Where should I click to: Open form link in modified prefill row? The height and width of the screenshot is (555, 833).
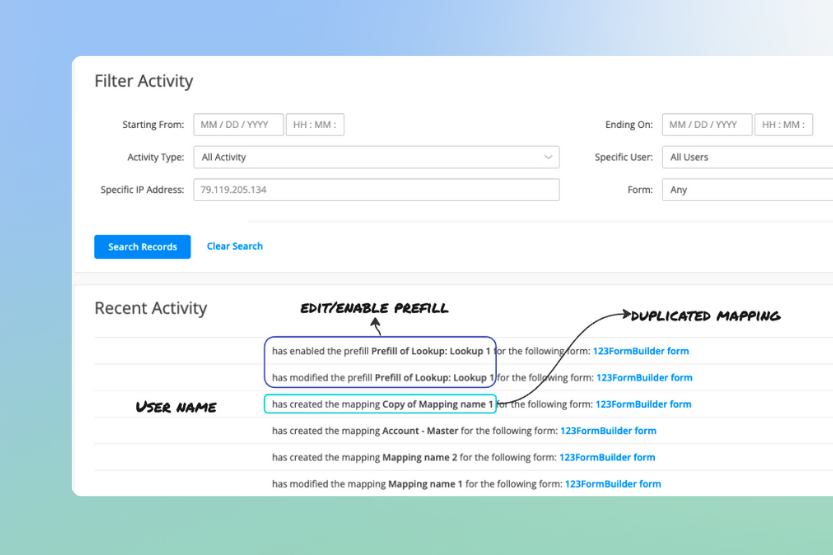pos(644,378)
